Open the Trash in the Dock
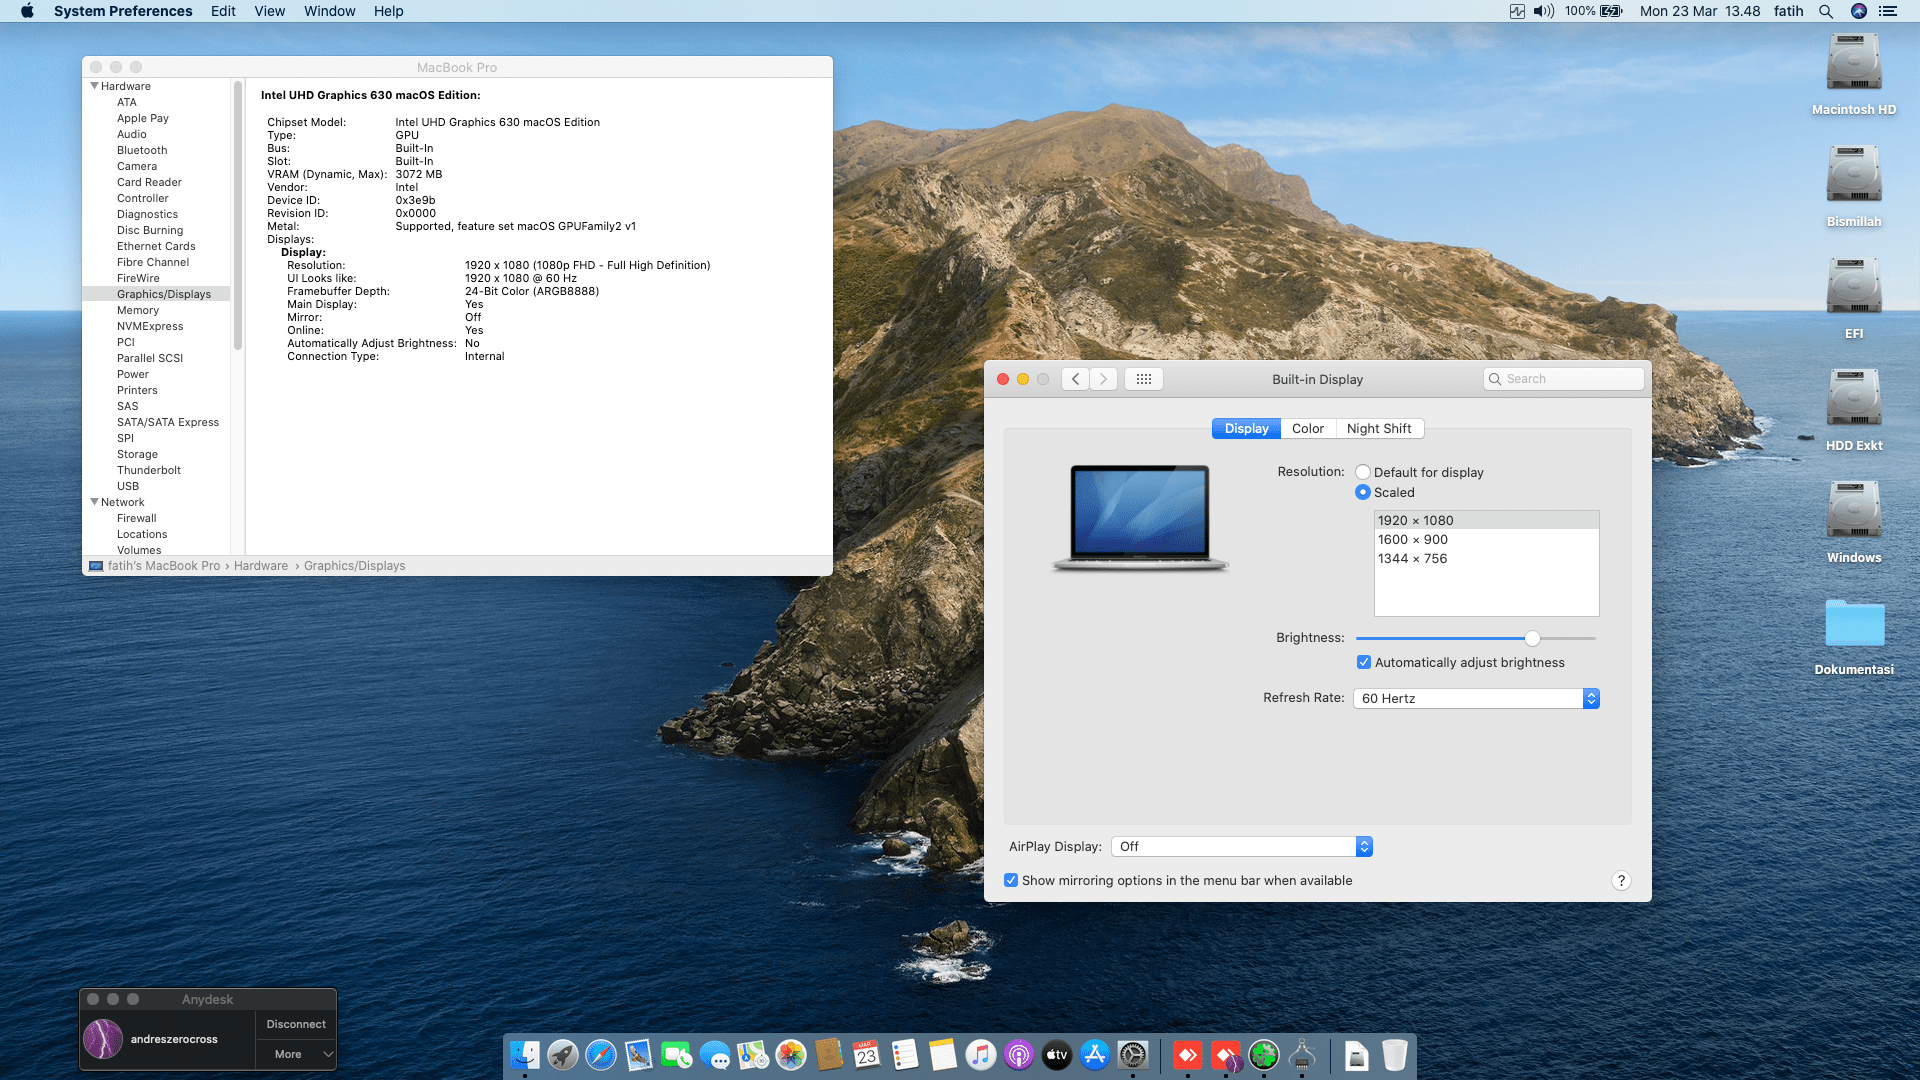This screenshot has height=1080, width=1920. click(1394, 1055)
